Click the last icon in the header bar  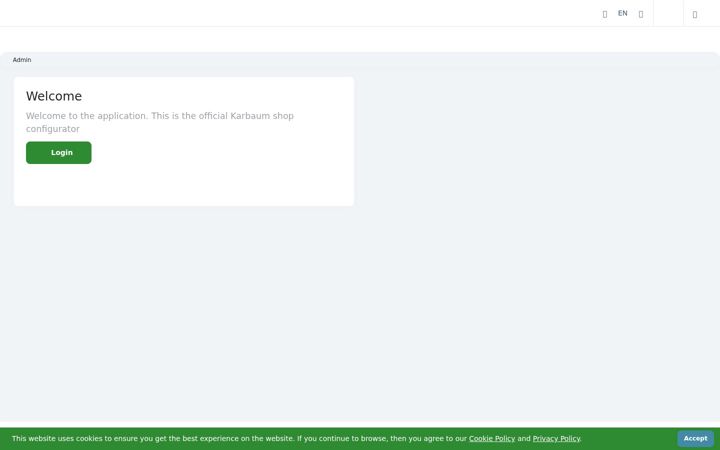click(x=695, y=14)
